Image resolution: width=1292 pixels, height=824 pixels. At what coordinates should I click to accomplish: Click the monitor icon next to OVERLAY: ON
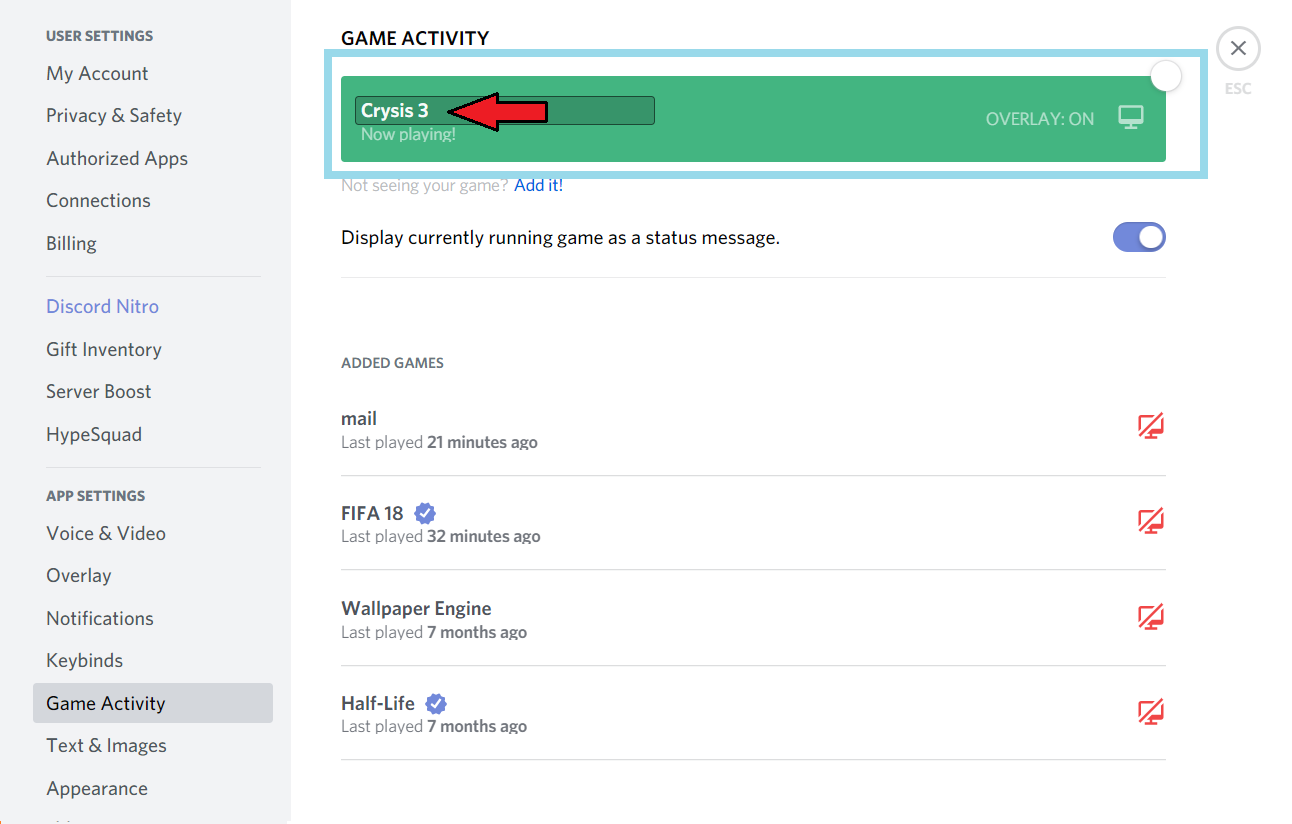click(x=1131, y=117)
